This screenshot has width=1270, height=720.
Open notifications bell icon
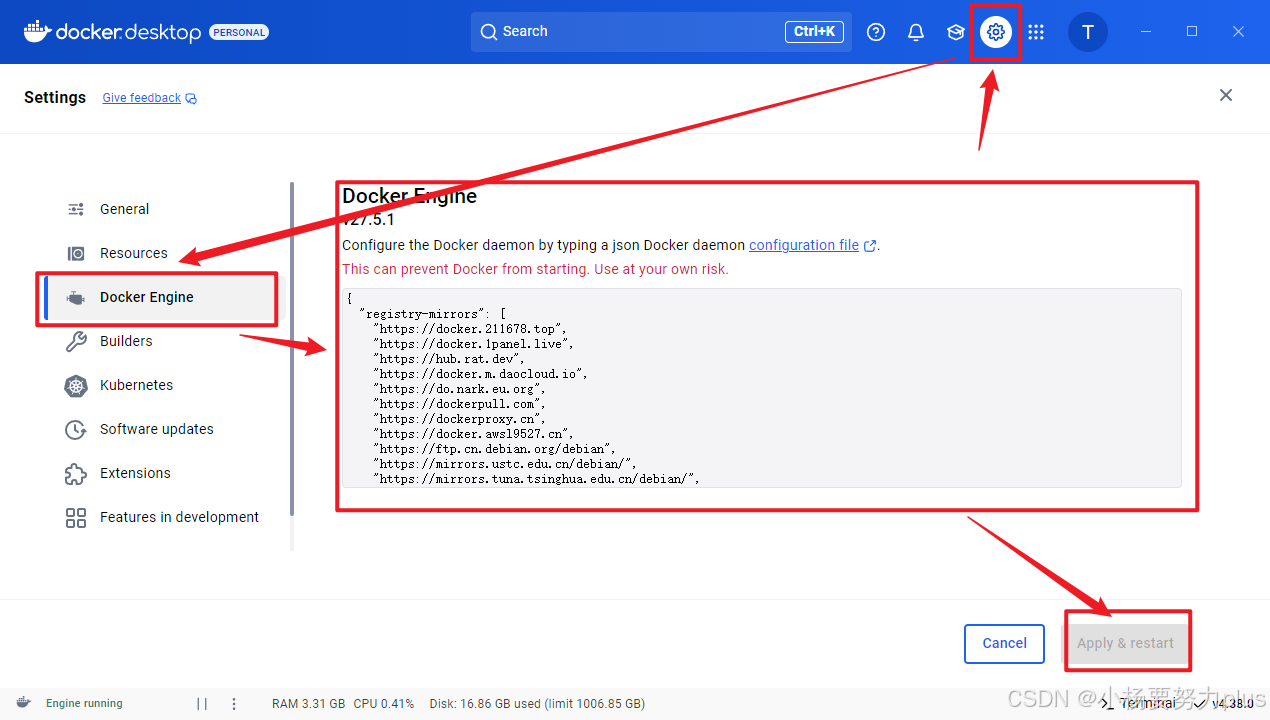[x=916, y=32]
